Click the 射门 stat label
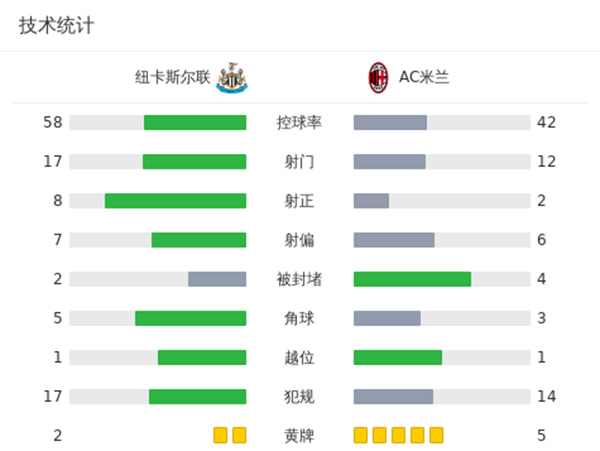This screenshot has width=600, height=451. click(x=299, y=162)
